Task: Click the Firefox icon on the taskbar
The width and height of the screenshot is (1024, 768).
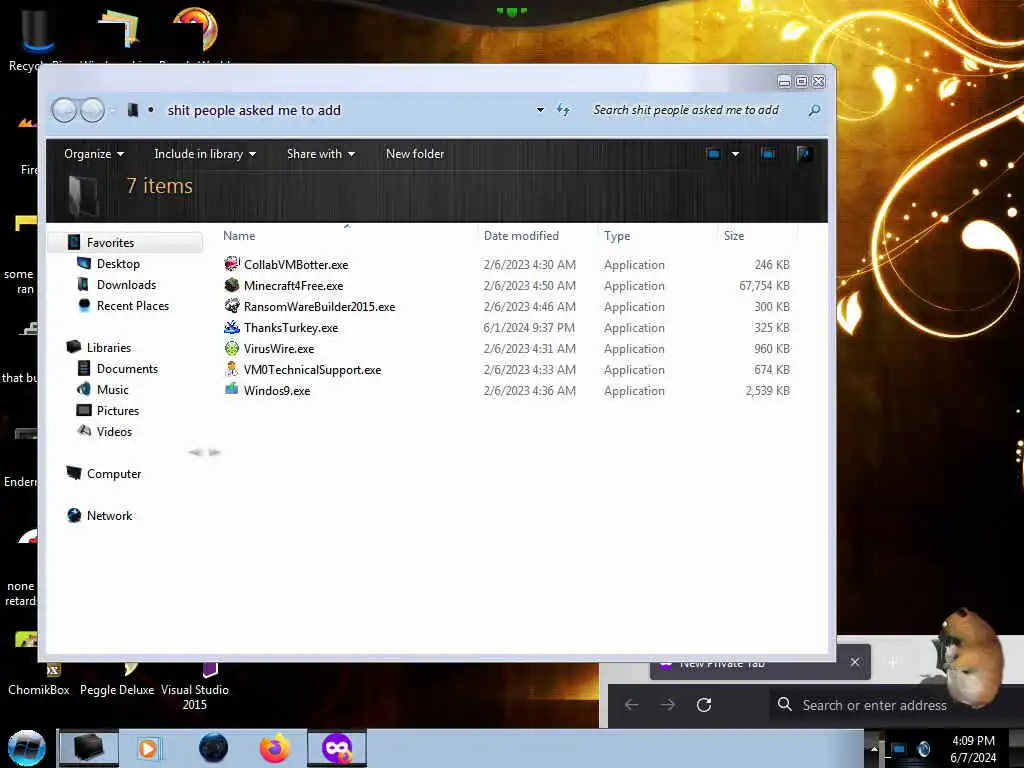Action: [x=275, y=748]
